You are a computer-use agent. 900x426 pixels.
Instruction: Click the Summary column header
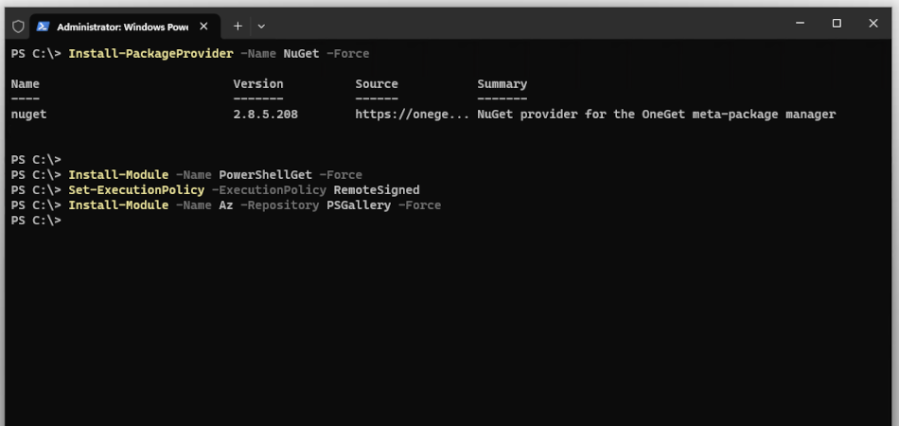(502, 84)
